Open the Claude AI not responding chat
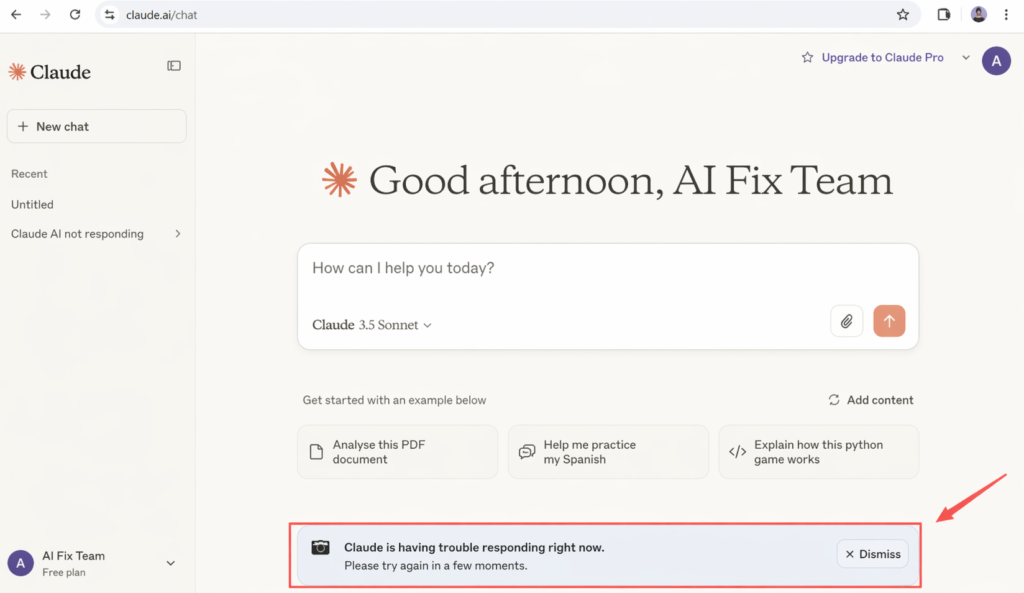This screenshot has height=593, width=1024. [78, 234]
